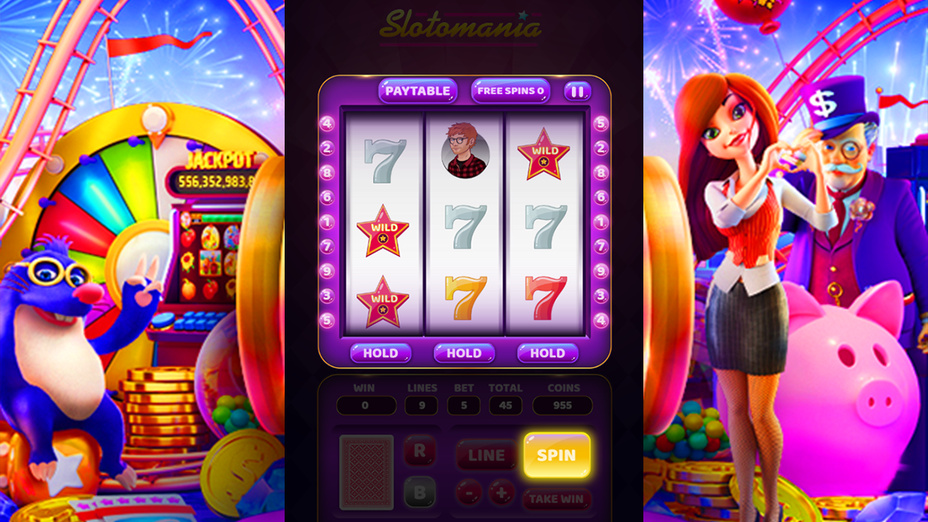The image size is (928, 522).
Task: Click the face-down playing card
Action: [x=366, y=472]
